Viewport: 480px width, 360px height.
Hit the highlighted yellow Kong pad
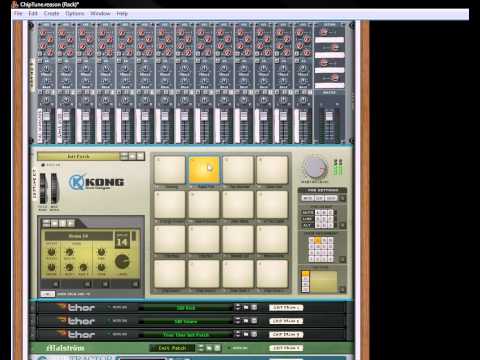pos(204,170)
